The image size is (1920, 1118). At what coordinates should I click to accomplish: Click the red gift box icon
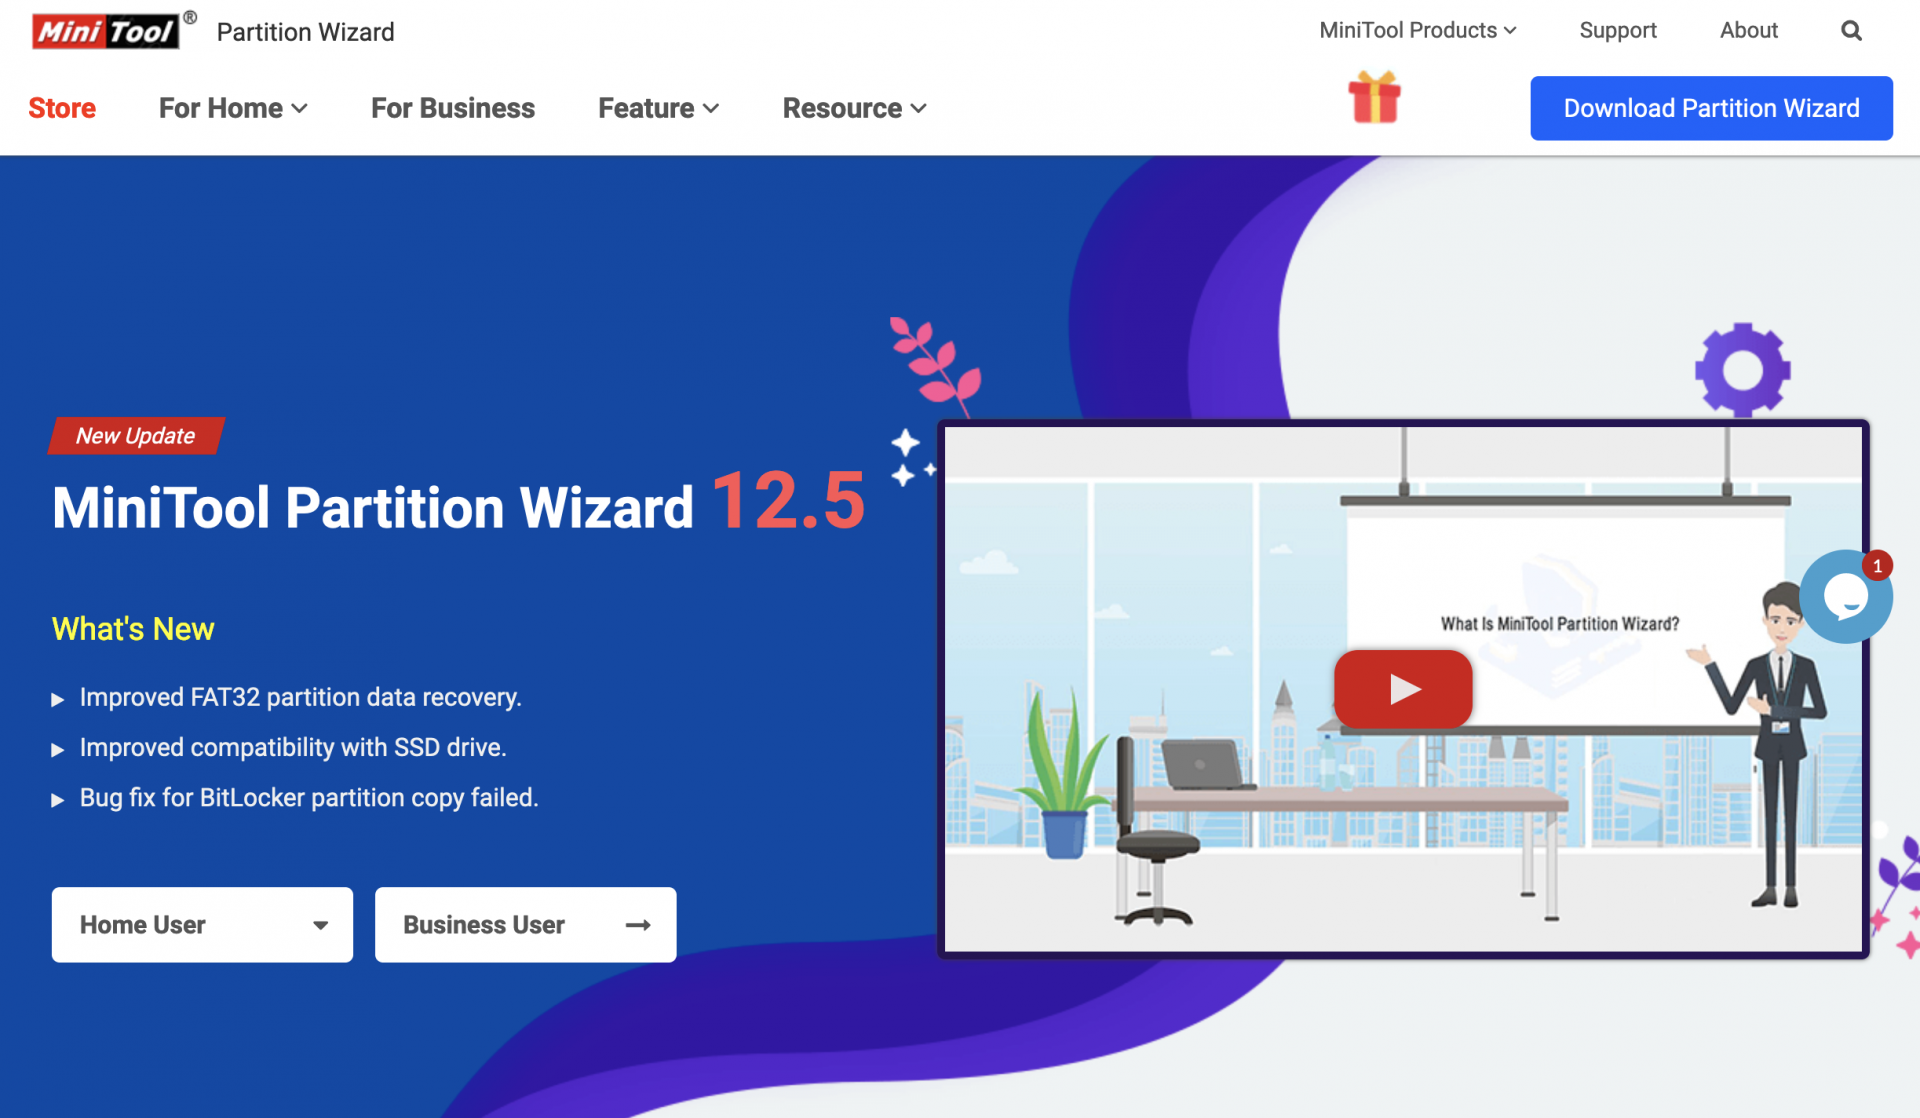(1375, 98)
